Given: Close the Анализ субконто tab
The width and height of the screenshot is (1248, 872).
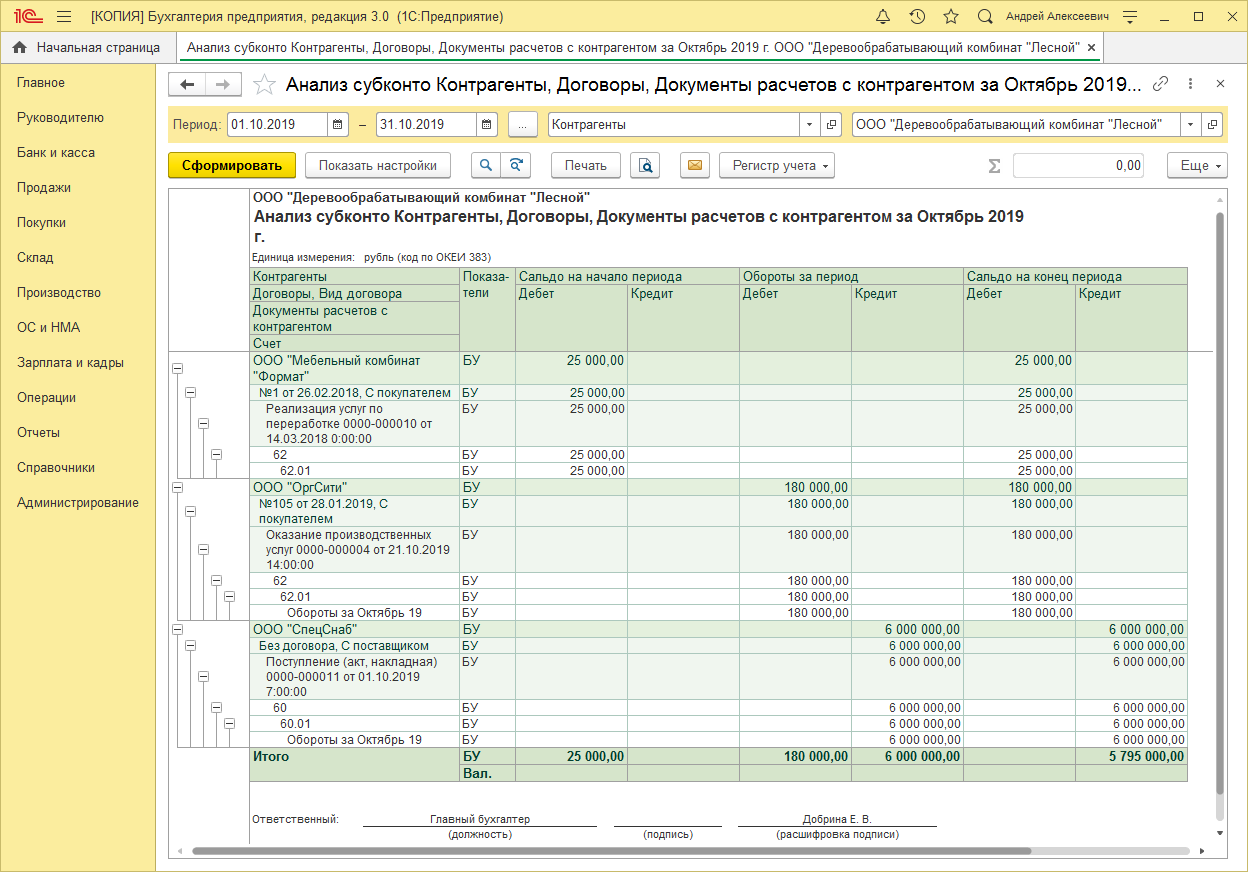Looking at the screenshot, I should [1091, 47].
